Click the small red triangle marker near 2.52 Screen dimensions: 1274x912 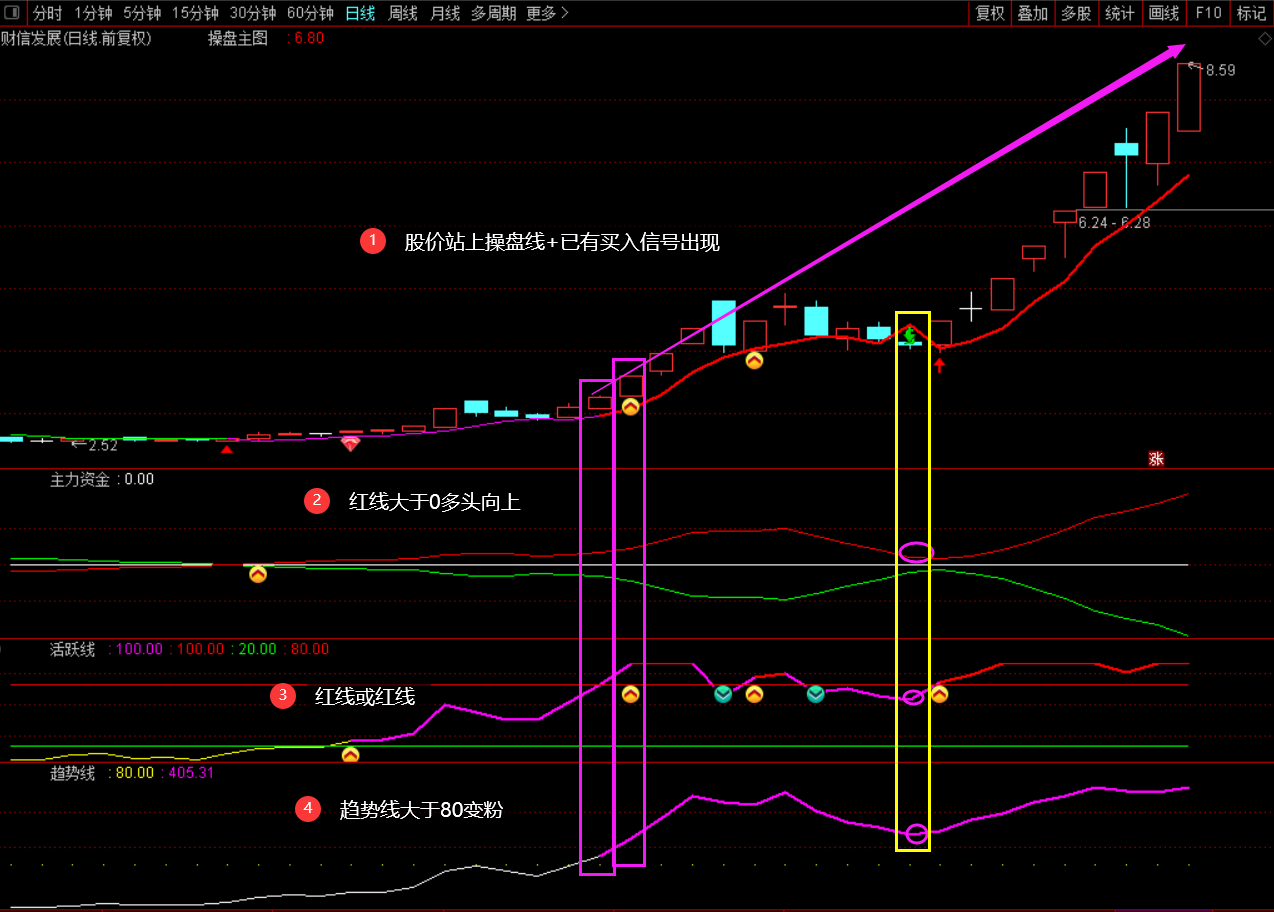(227, 450)
